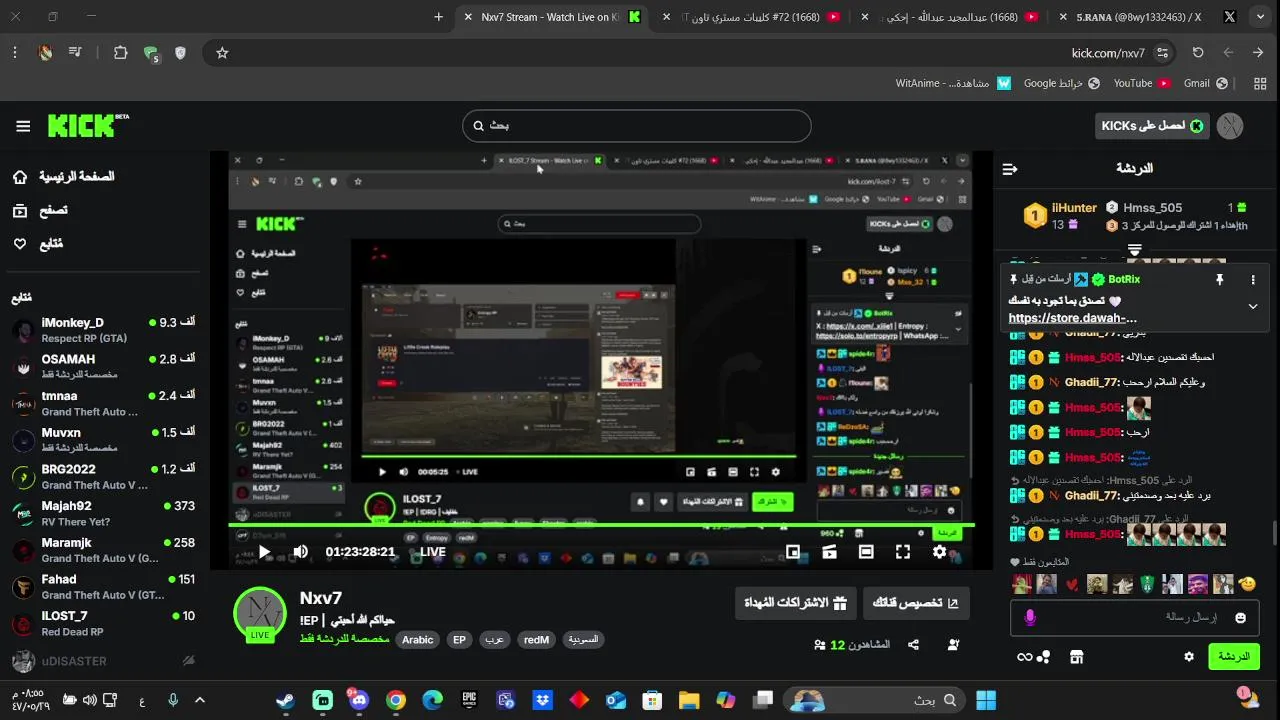Switch to the 5.RANA X tab
1280x720 pixels.
[x=1150, y=17]
